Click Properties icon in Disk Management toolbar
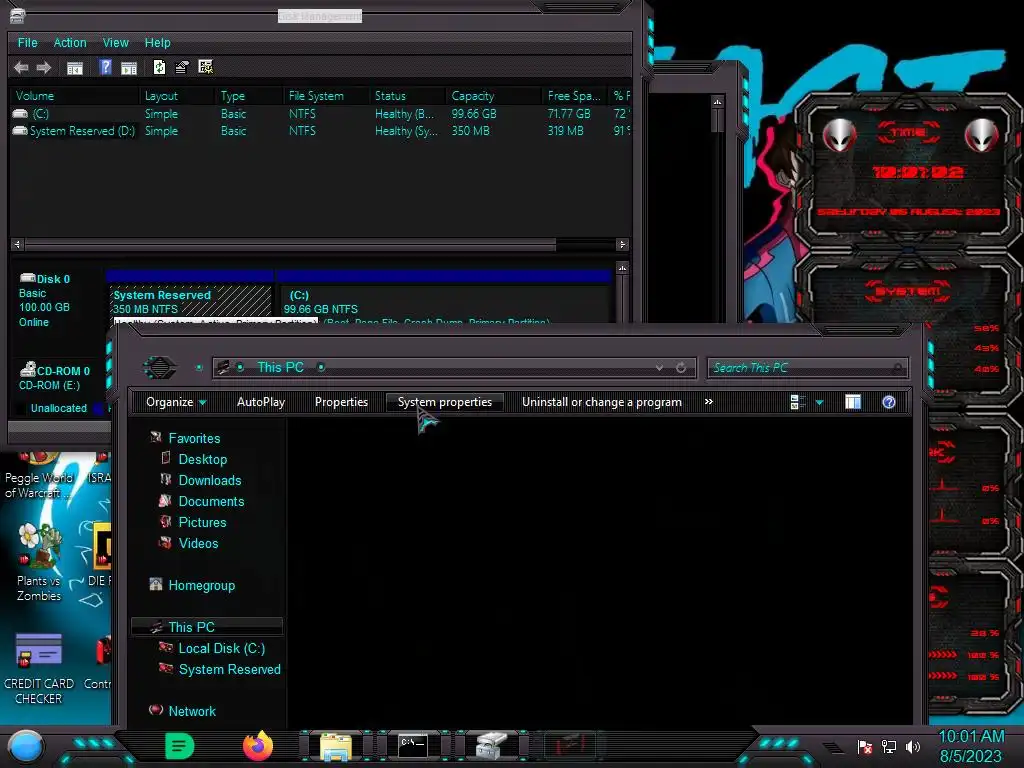Screen dimensions: 1024x768 pyautogui.click(x=182, y=67)
